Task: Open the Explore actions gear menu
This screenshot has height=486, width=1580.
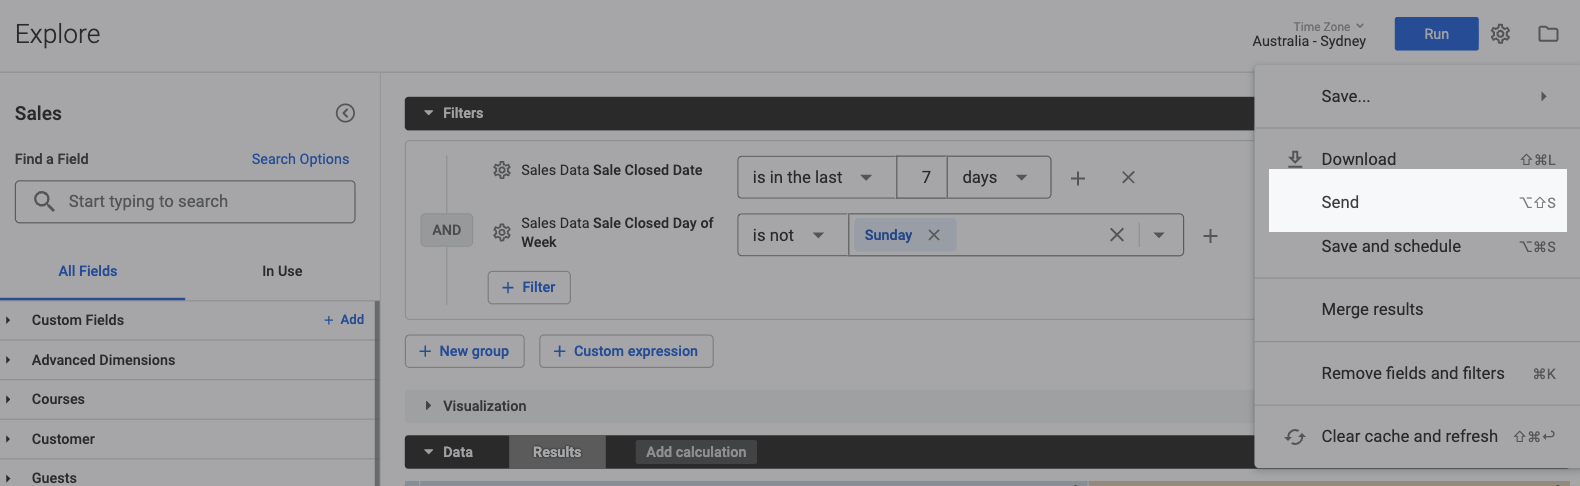Action: click(1500, 34)
